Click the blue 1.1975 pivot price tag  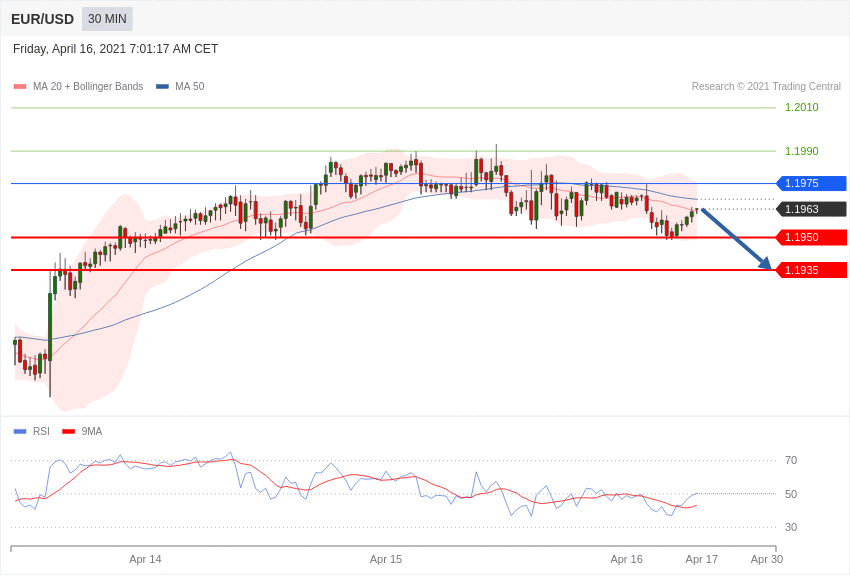coord(811,183)
